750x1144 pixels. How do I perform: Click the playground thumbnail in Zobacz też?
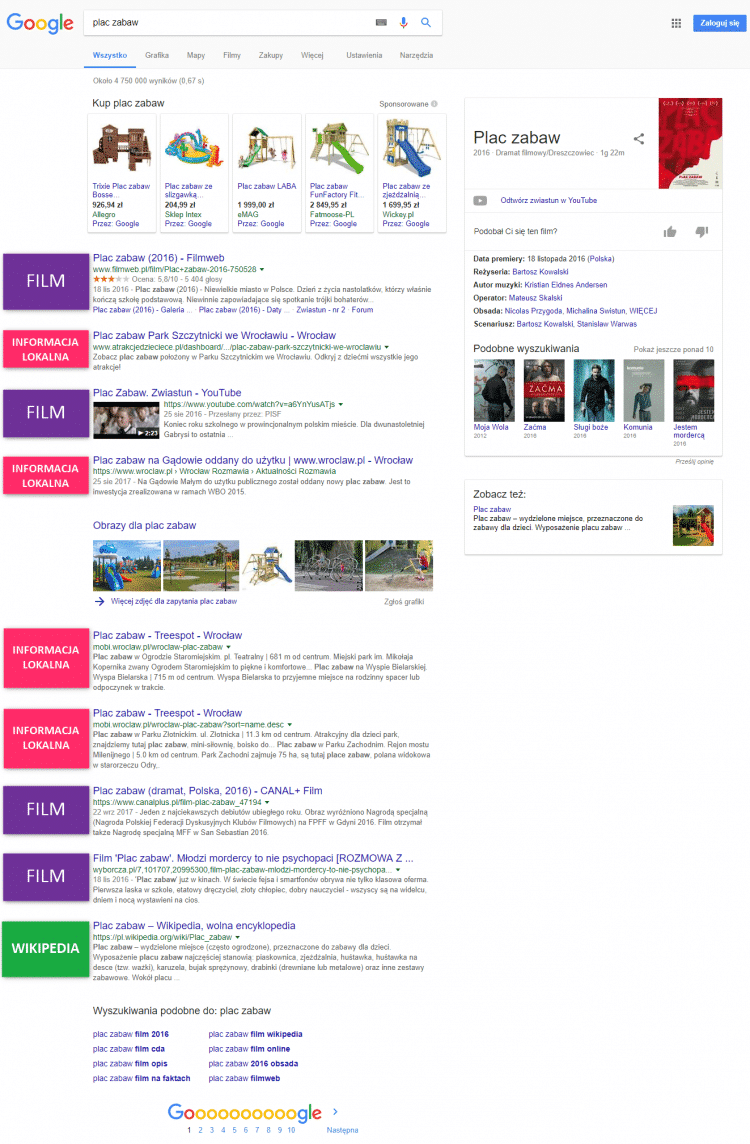(693, 525)
